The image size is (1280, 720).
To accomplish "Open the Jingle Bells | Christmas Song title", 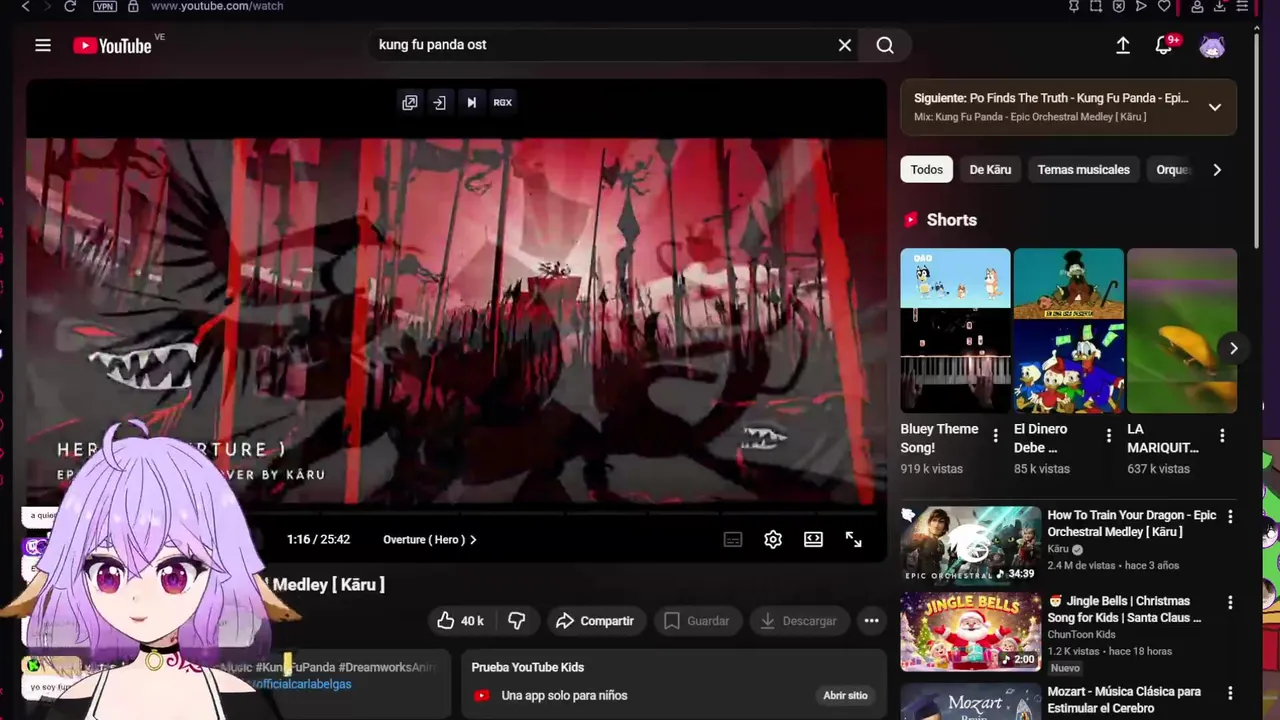I will pos(1125,610).
